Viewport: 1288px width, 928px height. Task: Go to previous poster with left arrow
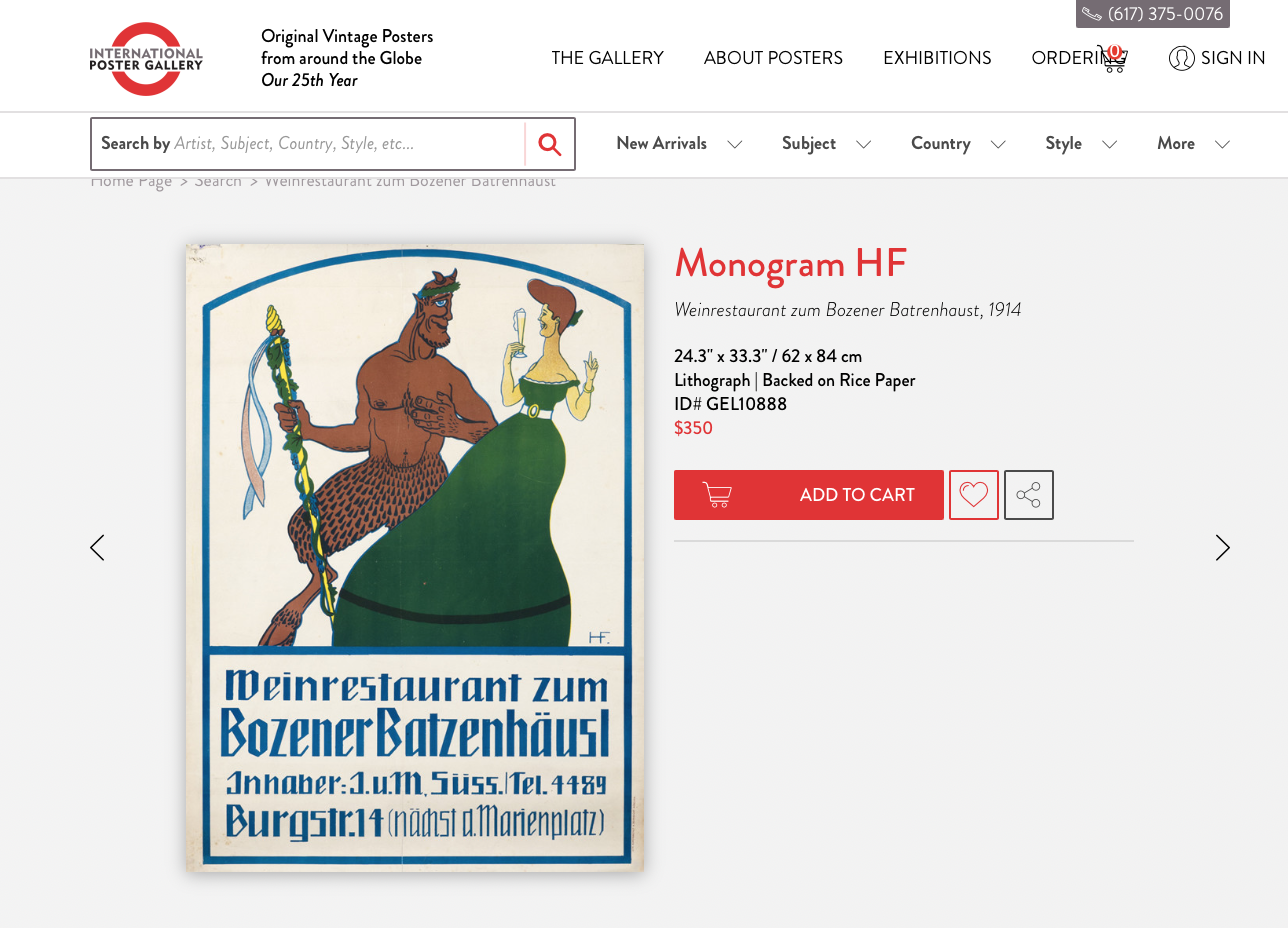(x=97, y=548)
